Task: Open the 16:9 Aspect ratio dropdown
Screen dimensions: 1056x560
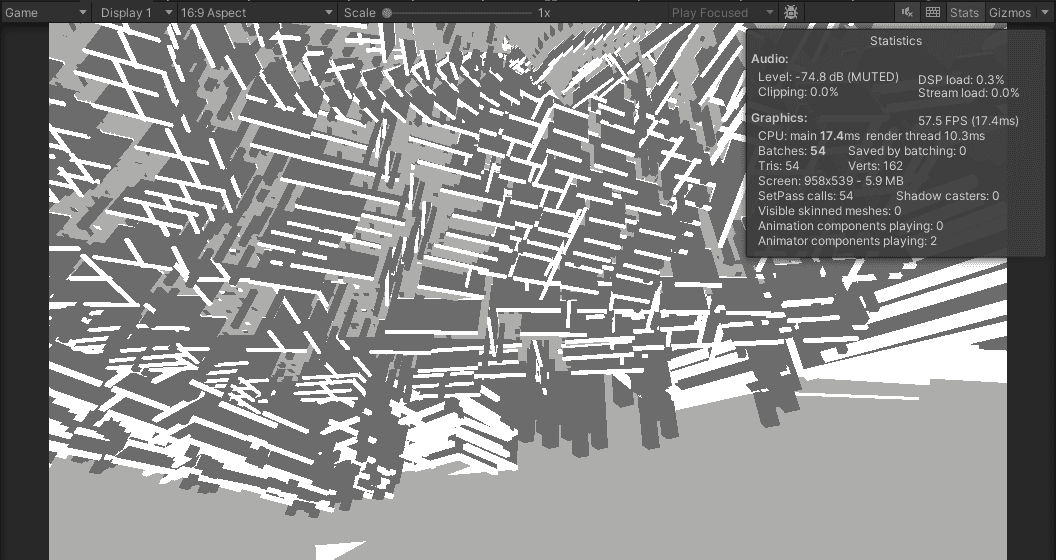Action: (257, 12)
